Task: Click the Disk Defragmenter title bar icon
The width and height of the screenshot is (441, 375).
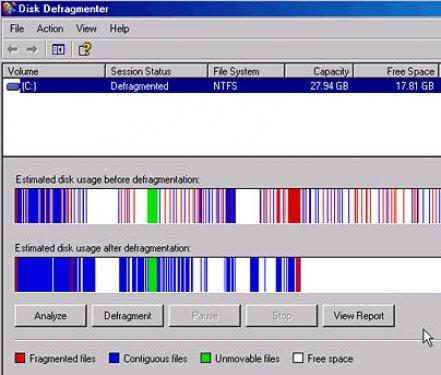Action: (x=8, y=8)
